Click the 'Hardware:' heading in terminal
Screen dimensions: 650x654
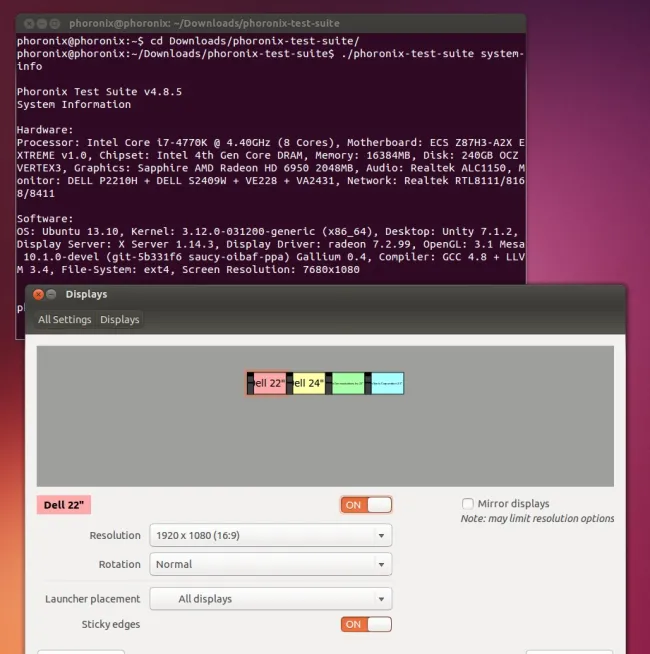(45, 130)
